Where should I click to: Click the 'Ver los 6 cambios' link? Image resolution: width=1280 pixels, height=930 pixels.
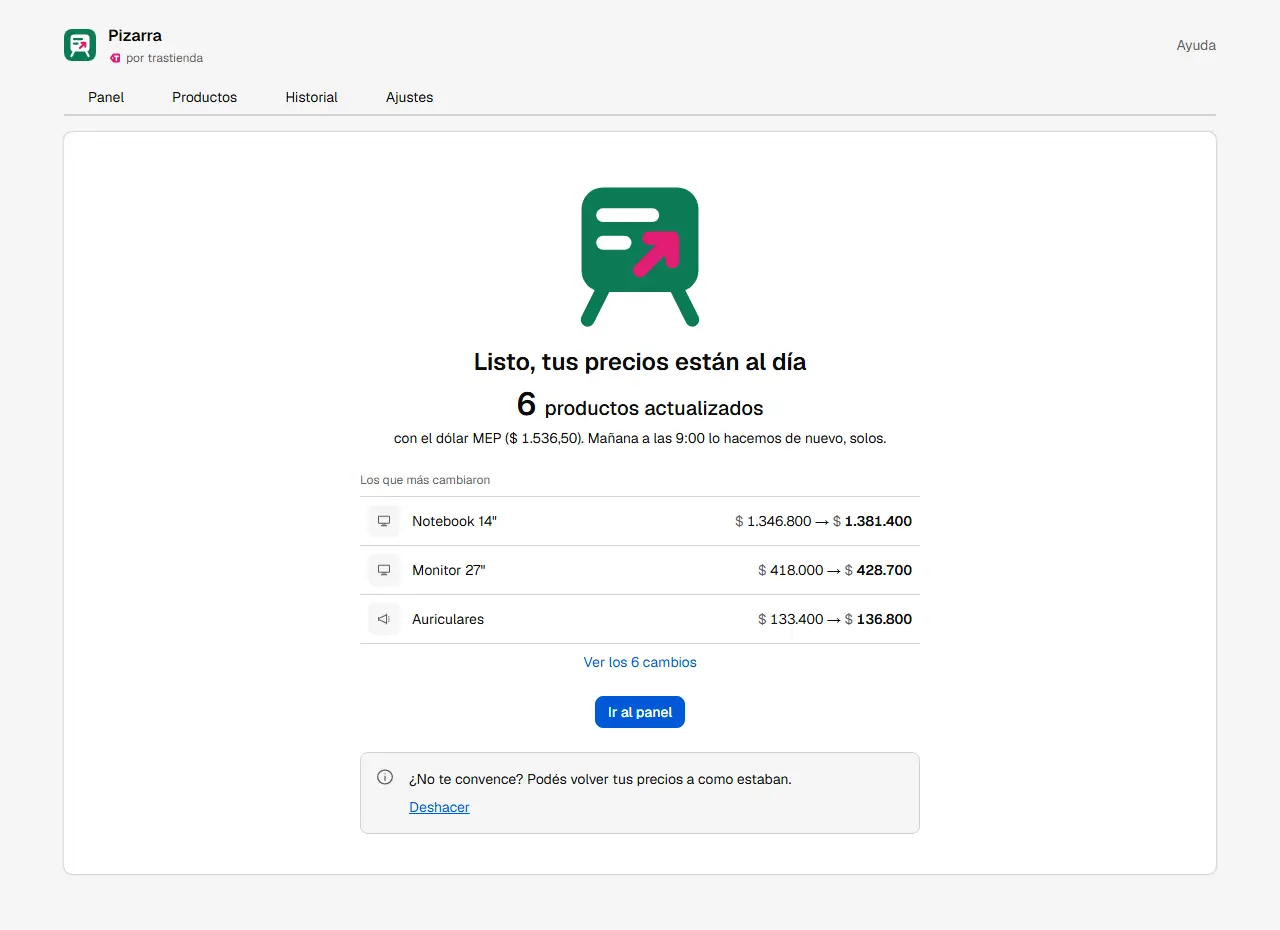[x=640, y=662]
